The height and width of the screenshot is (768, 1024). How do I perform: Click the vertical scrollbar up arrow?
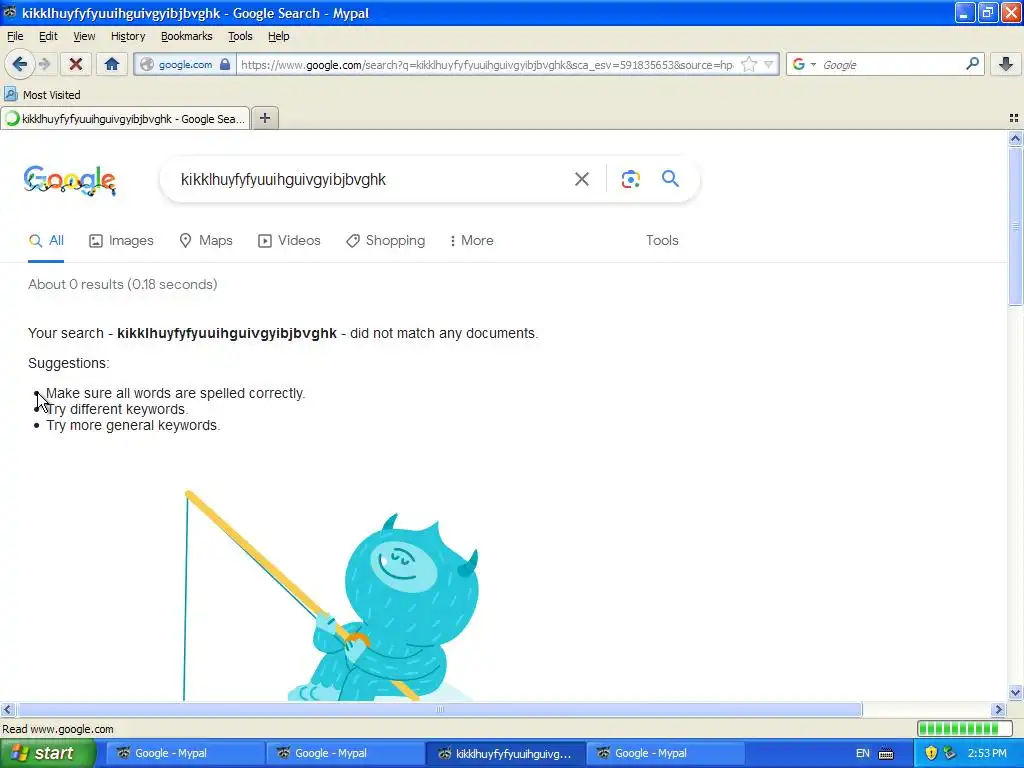click(1015, 138)
